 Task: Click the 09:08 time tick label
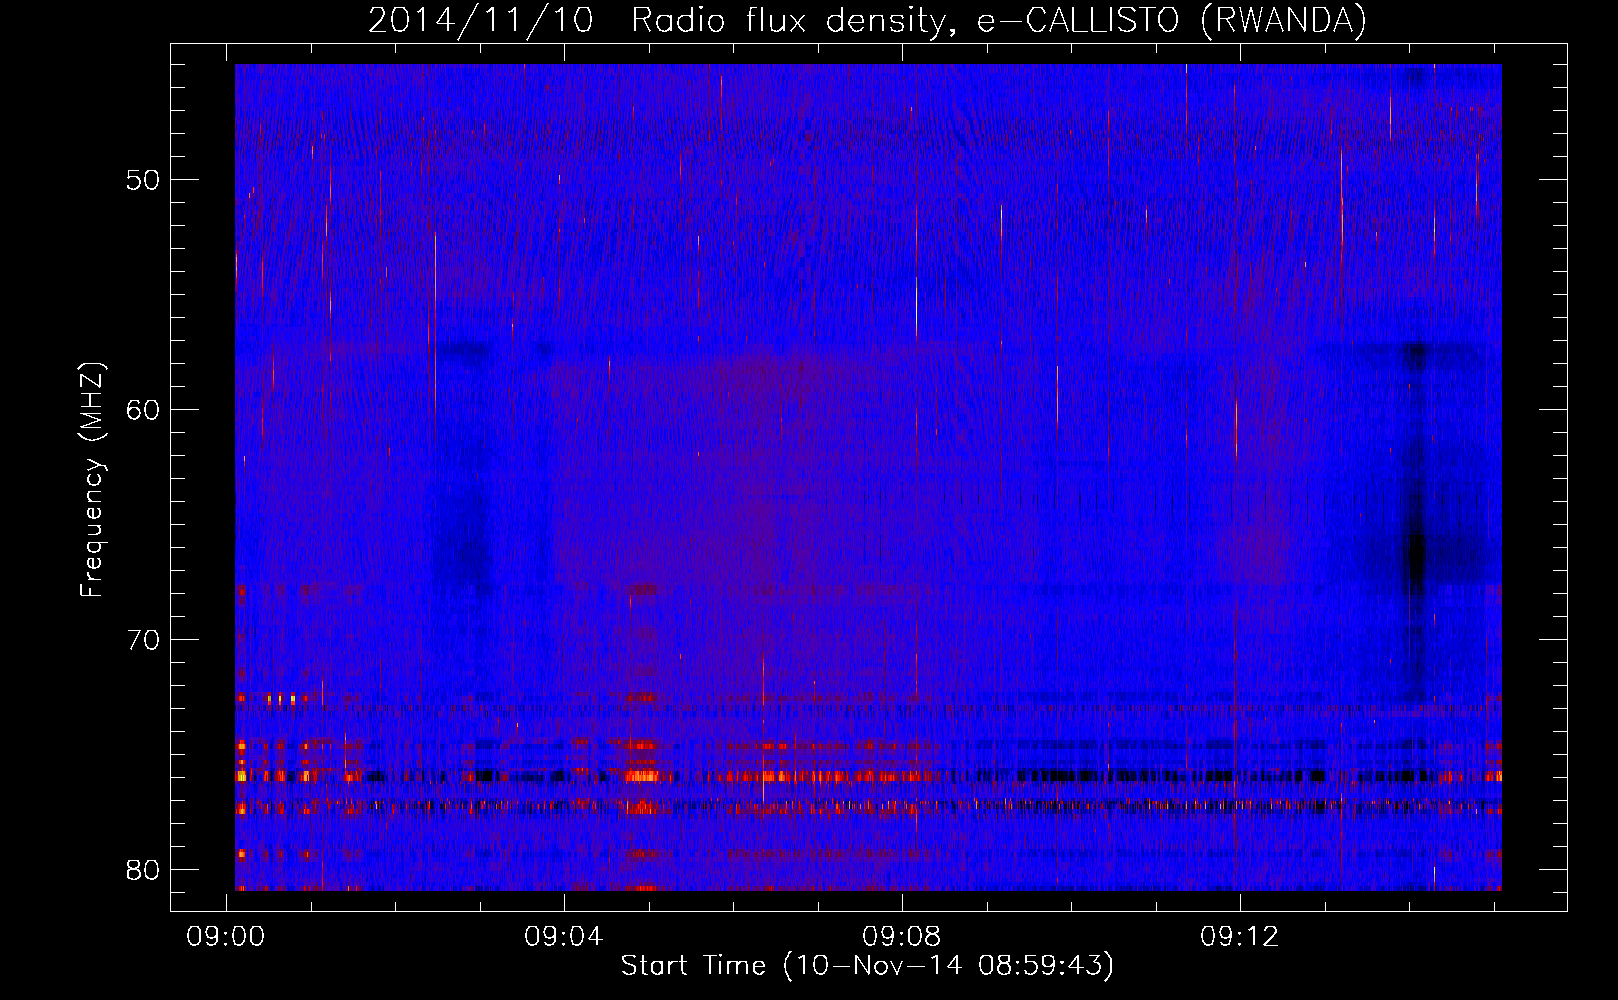coord(902,936)
